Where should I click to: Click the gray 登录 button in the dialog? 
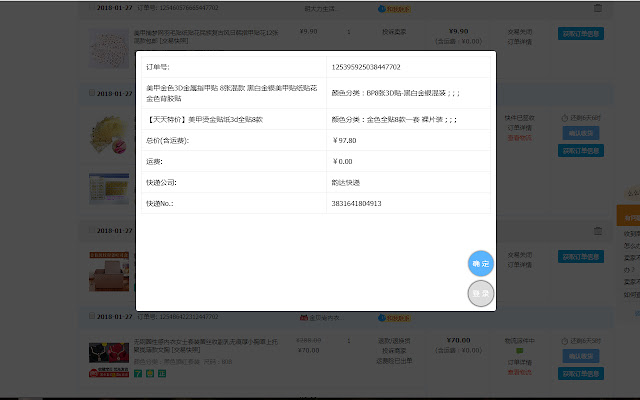tap(480, 293)
